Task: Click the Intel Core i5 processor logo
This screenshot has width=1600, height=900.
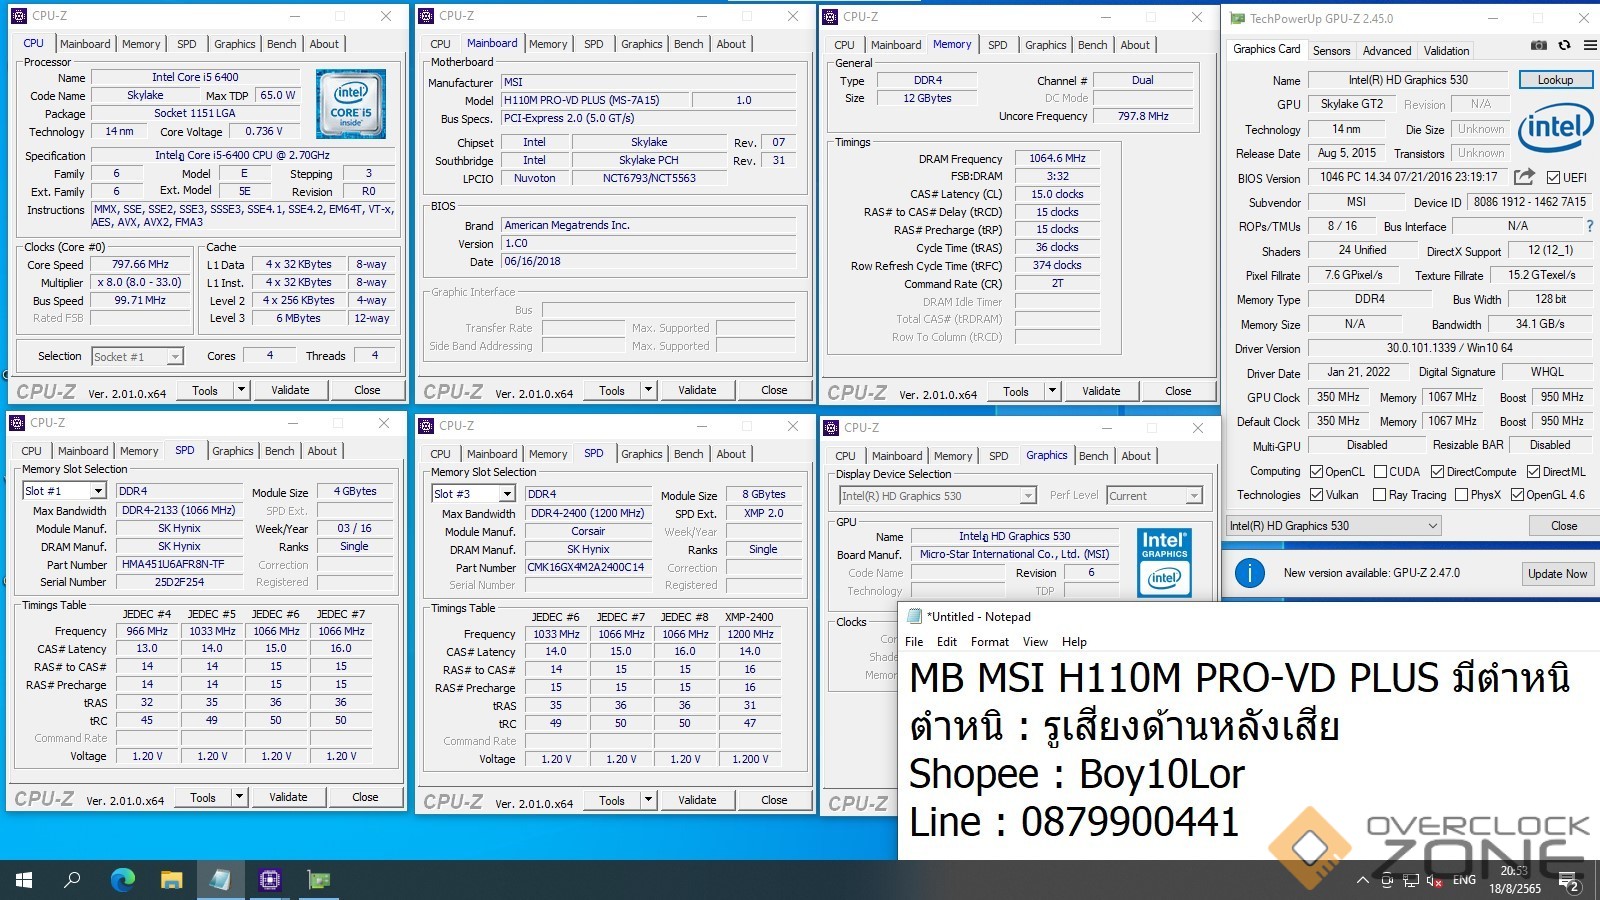Action: 350,104
